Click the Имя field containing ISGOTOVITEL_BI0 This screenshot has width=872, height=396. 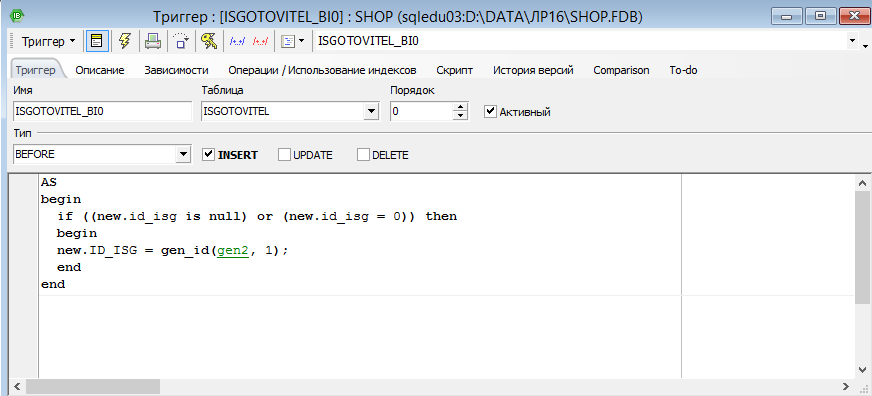click(102, 111)
